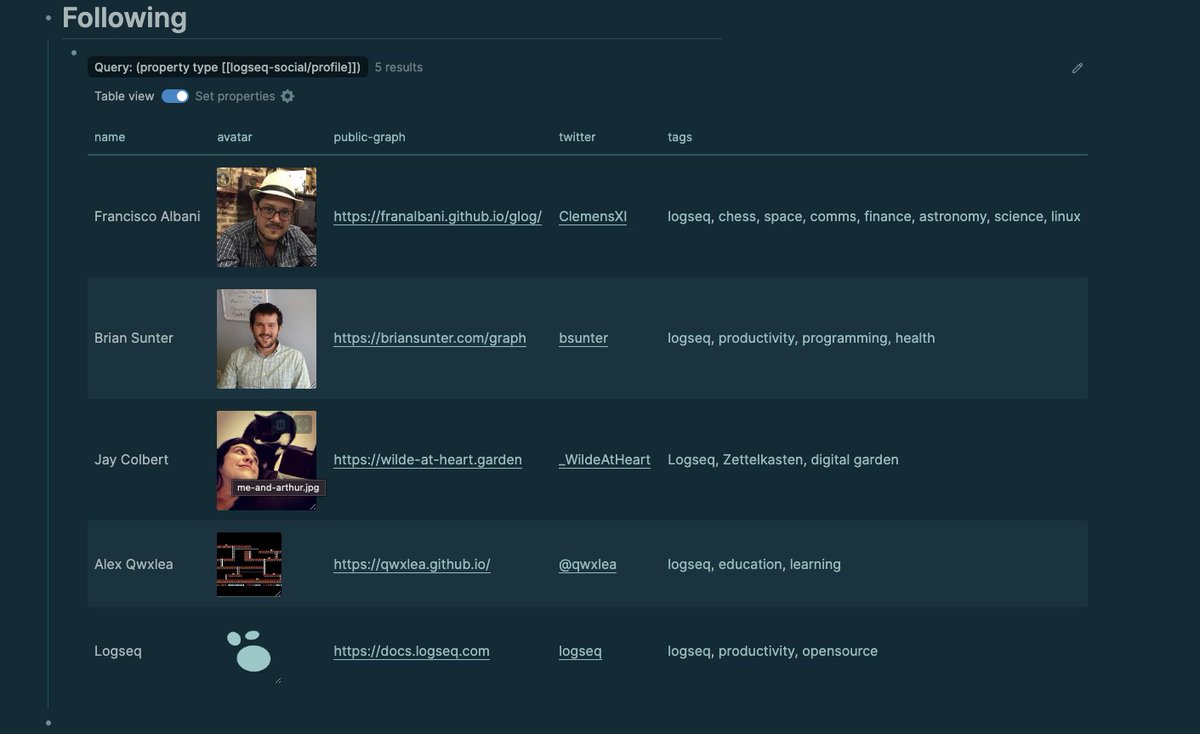The height and width of the screenshot is (734, 1200).
Task: Open the logseq twitter link
Action: 581,651
